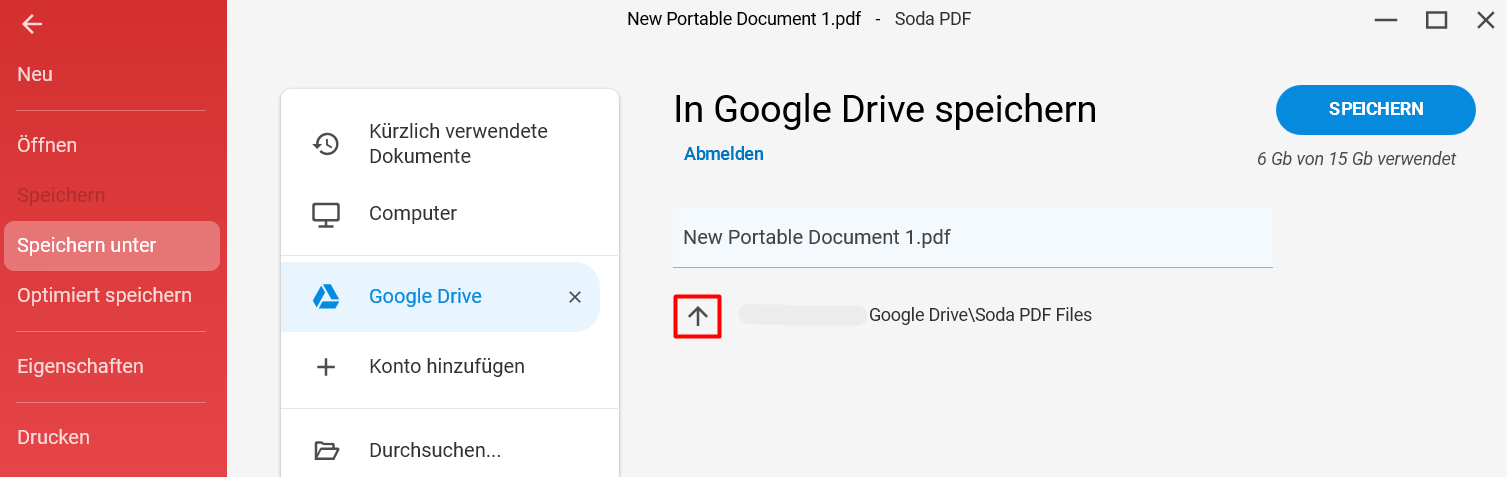Click the up-arrow parent folder icon
Viewport: 1507px width, 477px height.
click(x=698, y=316)
